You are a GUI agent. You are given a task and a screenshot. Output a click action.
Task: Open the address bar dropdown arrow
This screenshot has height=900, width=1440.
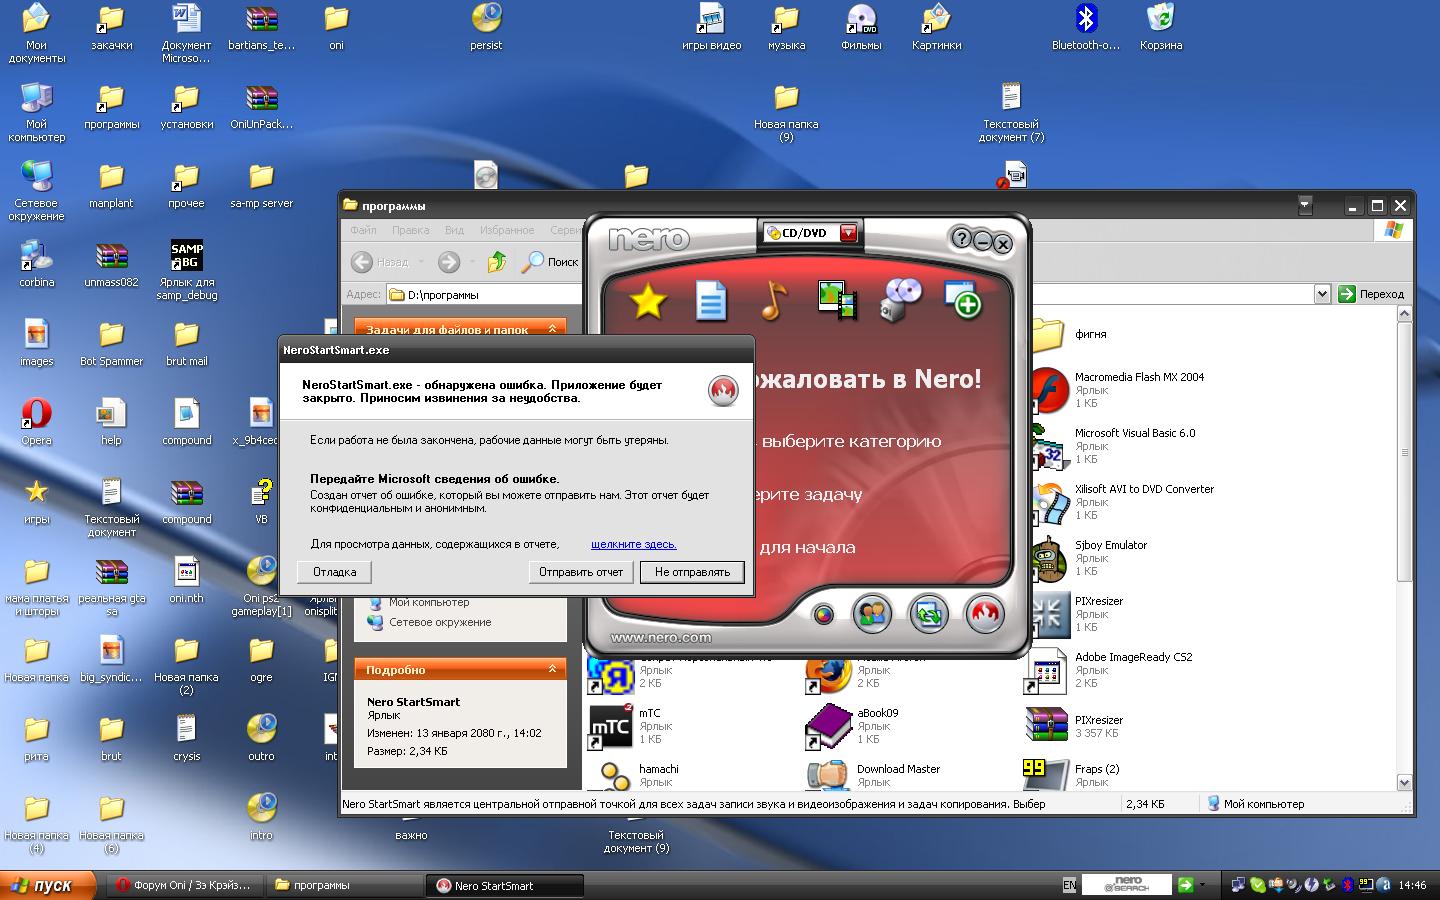click(x=1322, y=294)
